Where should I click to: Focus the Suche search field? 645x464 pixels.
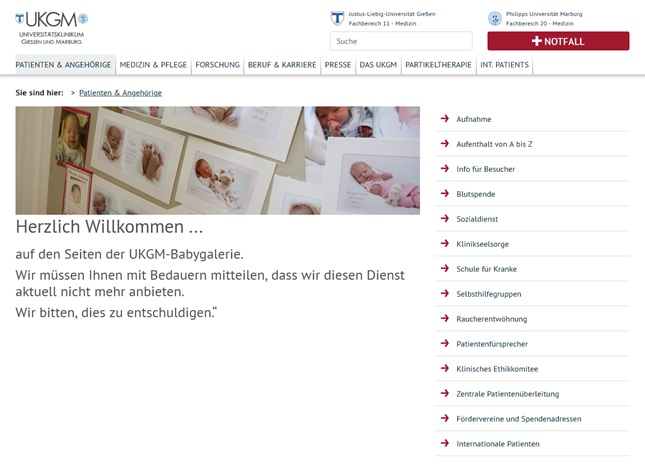tap(401, 41)
